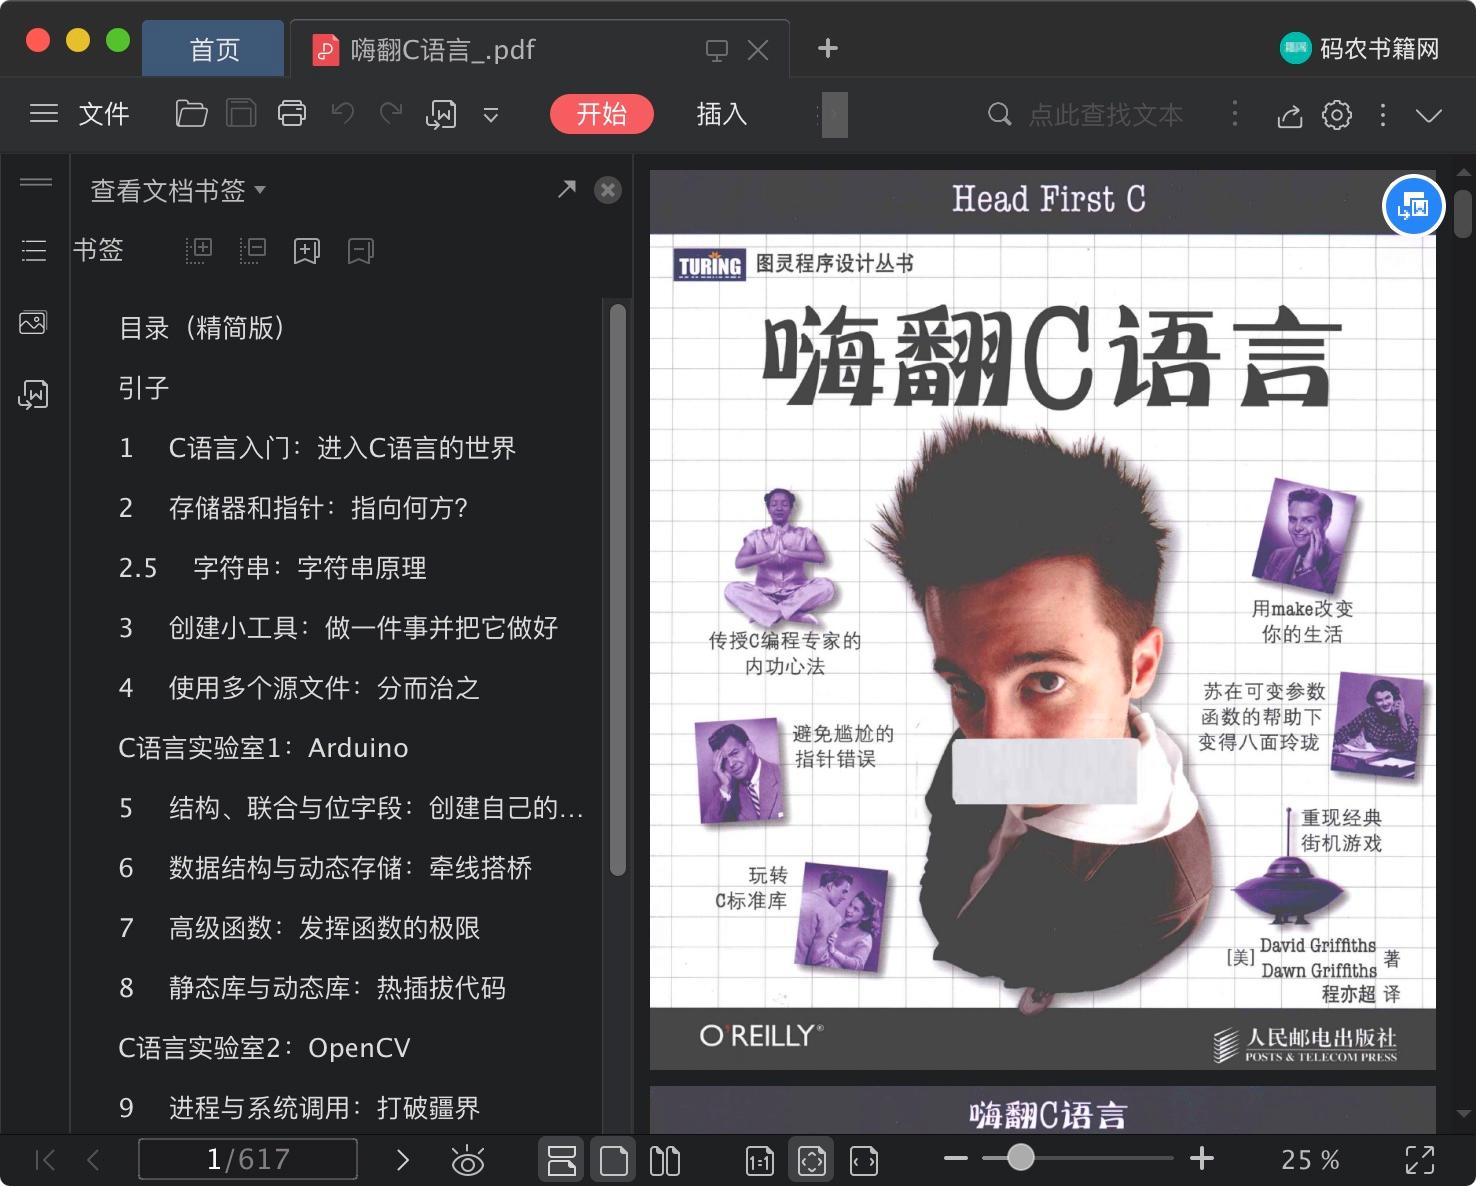Add a new bookmark icon
1476x1186 pixels.
point(307,250)
